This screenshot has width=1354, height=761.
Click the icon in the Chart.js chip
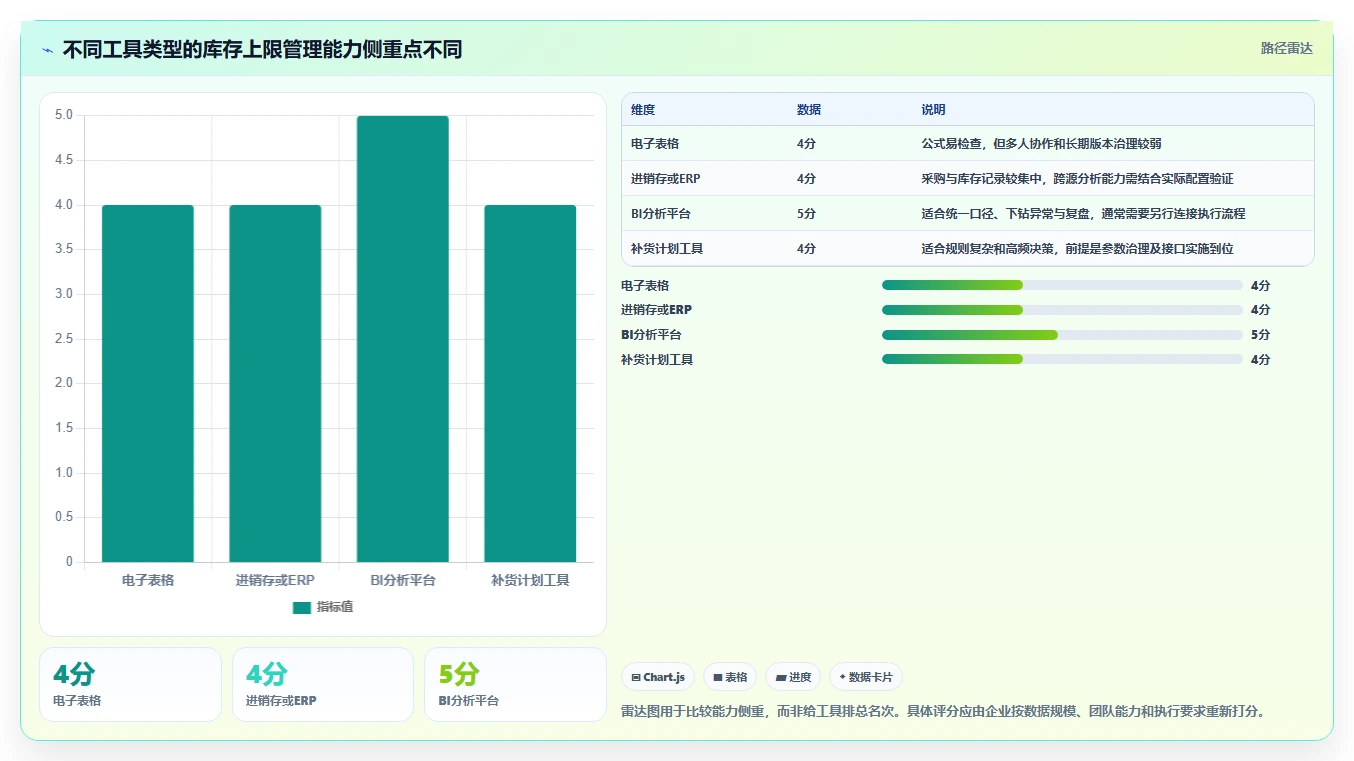click(636, 677)
